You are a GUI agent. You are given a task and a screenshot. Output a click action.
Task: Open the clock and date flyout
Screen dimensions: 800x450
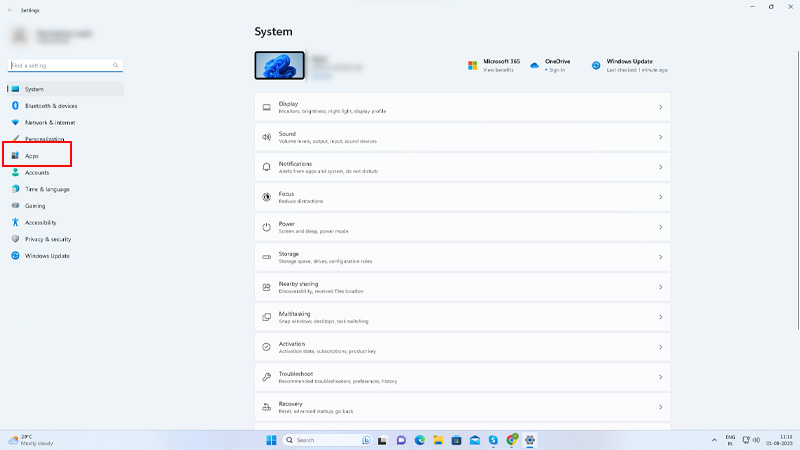point(779,440)
